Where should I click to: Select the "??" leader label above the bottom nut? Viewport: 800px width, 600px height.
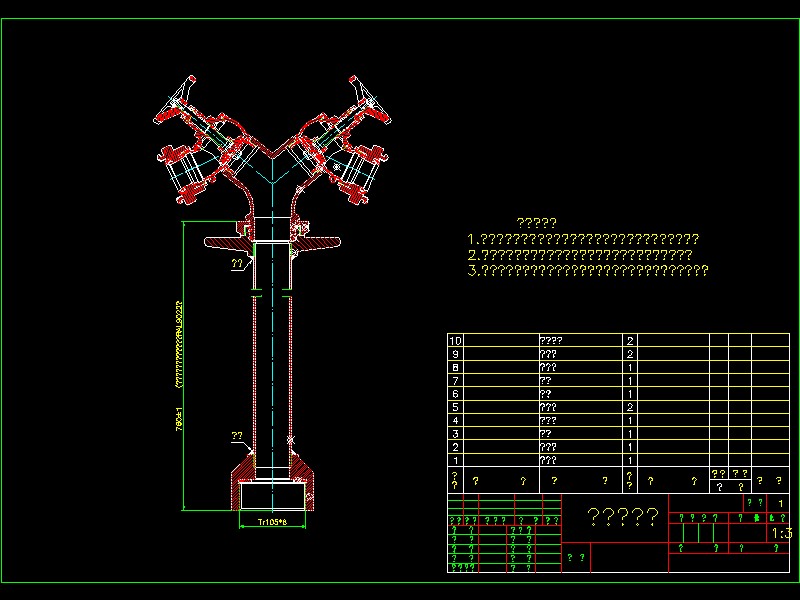coord(237,436)
